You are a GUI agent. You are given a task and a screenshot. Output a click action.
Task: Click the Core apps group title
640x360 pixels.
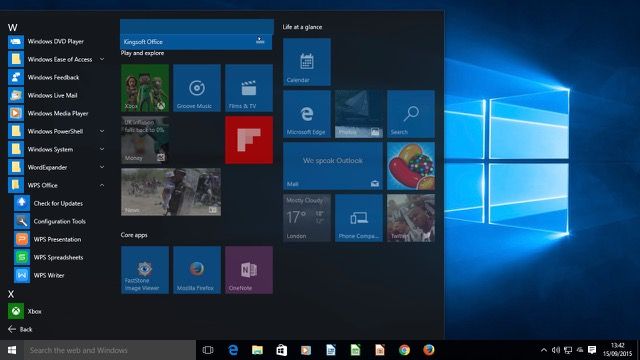[134, 235]
